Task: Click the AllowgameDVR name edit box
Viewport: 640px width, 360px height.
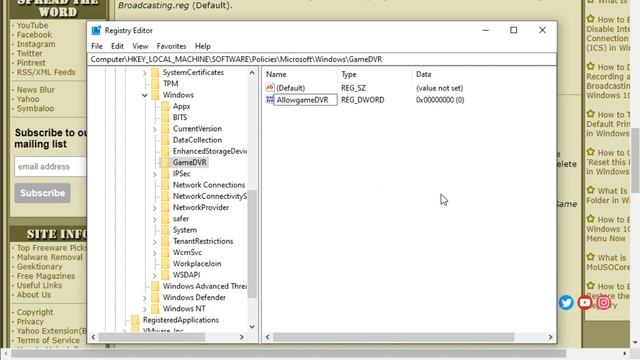Action: point(305,100)
